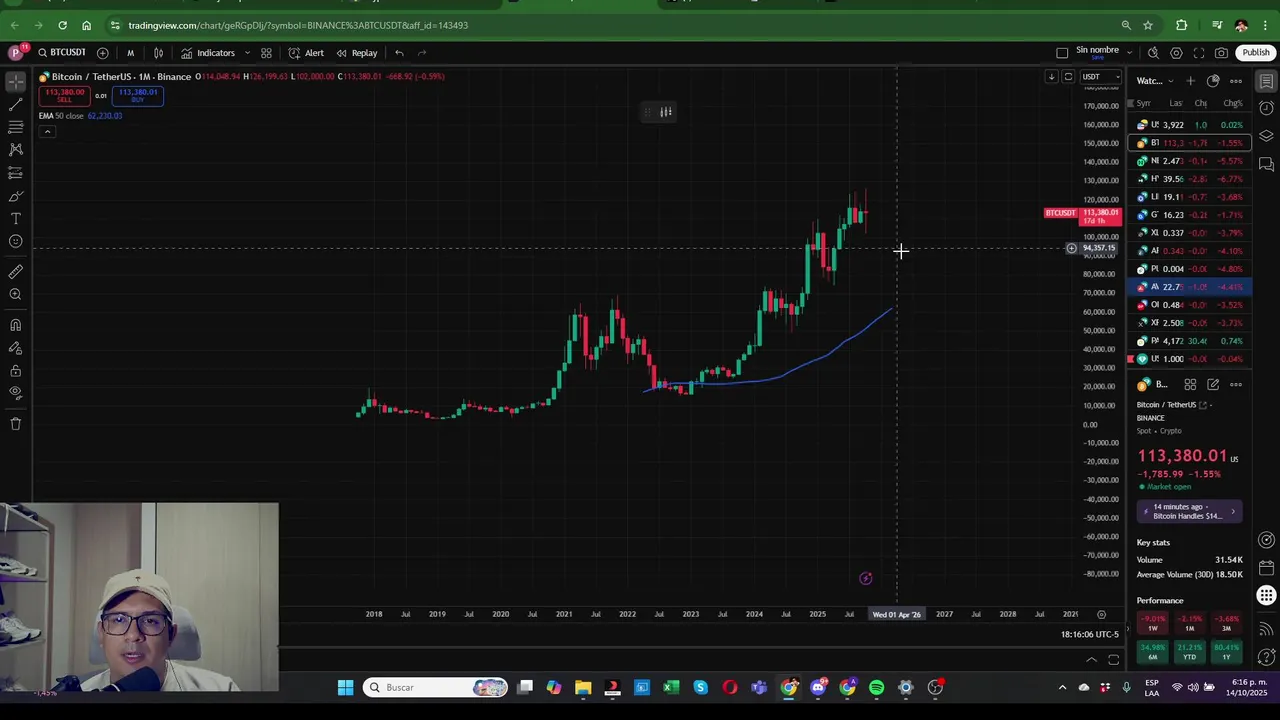Open the Watchlist name dropdown

1154,81
